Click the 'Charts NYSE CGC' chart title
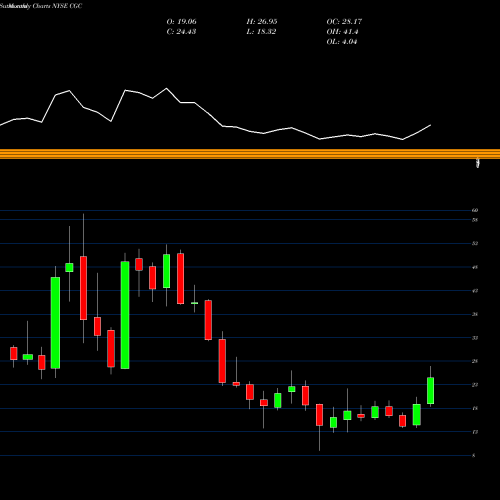 click(57, 6)
